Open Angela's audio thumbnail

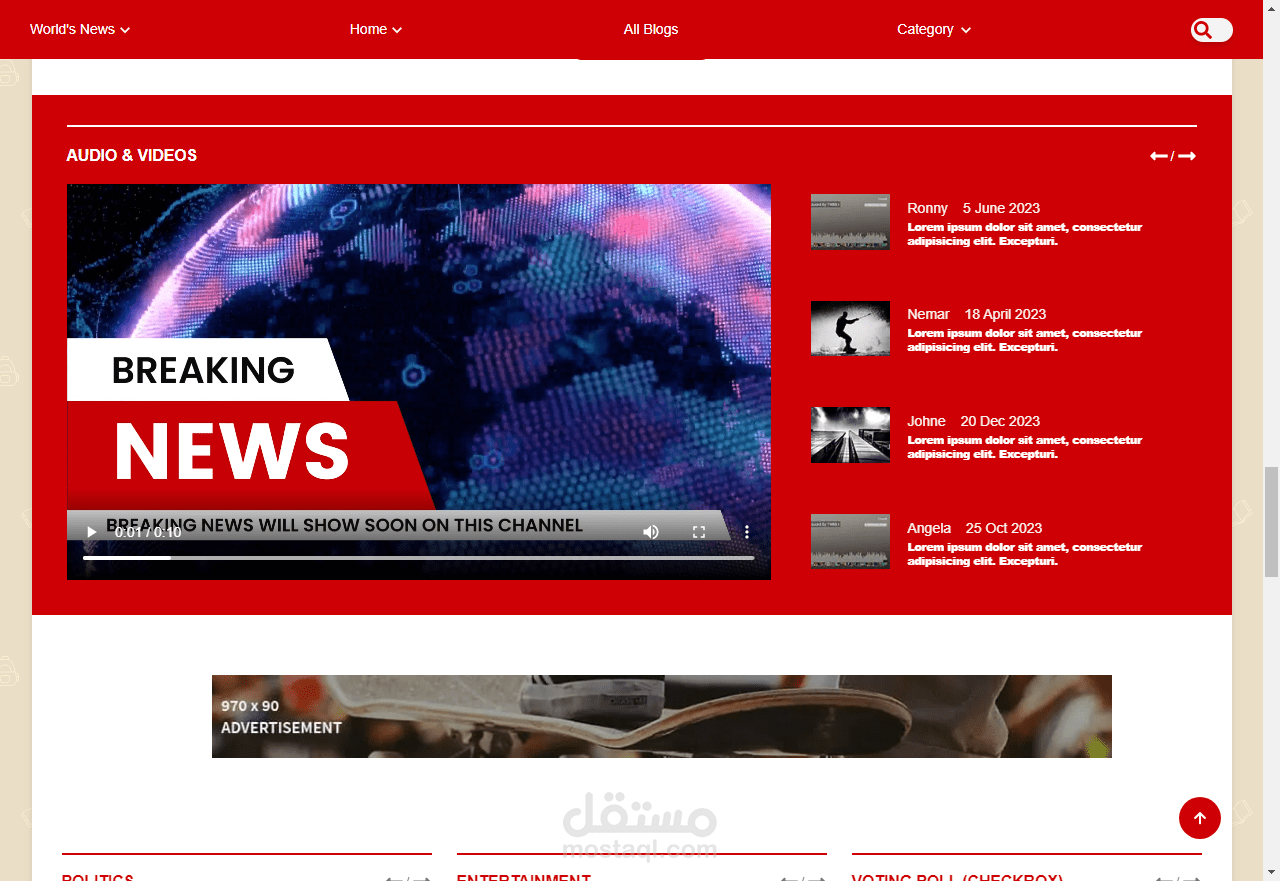click(x=850, y=541)
